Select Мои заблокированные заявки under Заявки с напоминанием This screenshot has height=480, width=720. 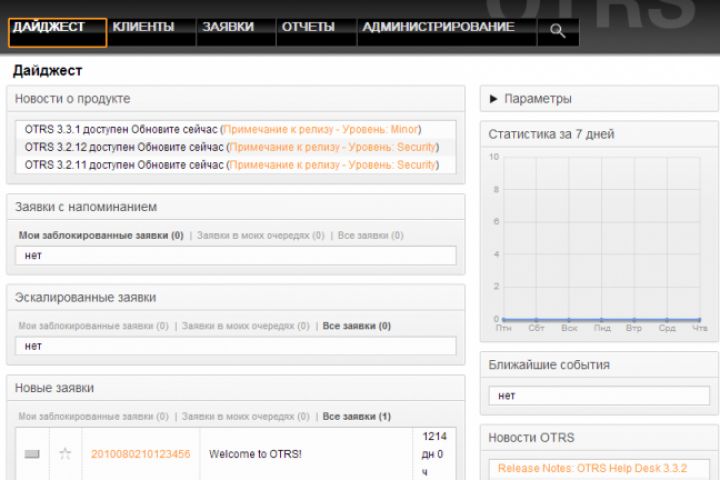[x=101, y=235]
